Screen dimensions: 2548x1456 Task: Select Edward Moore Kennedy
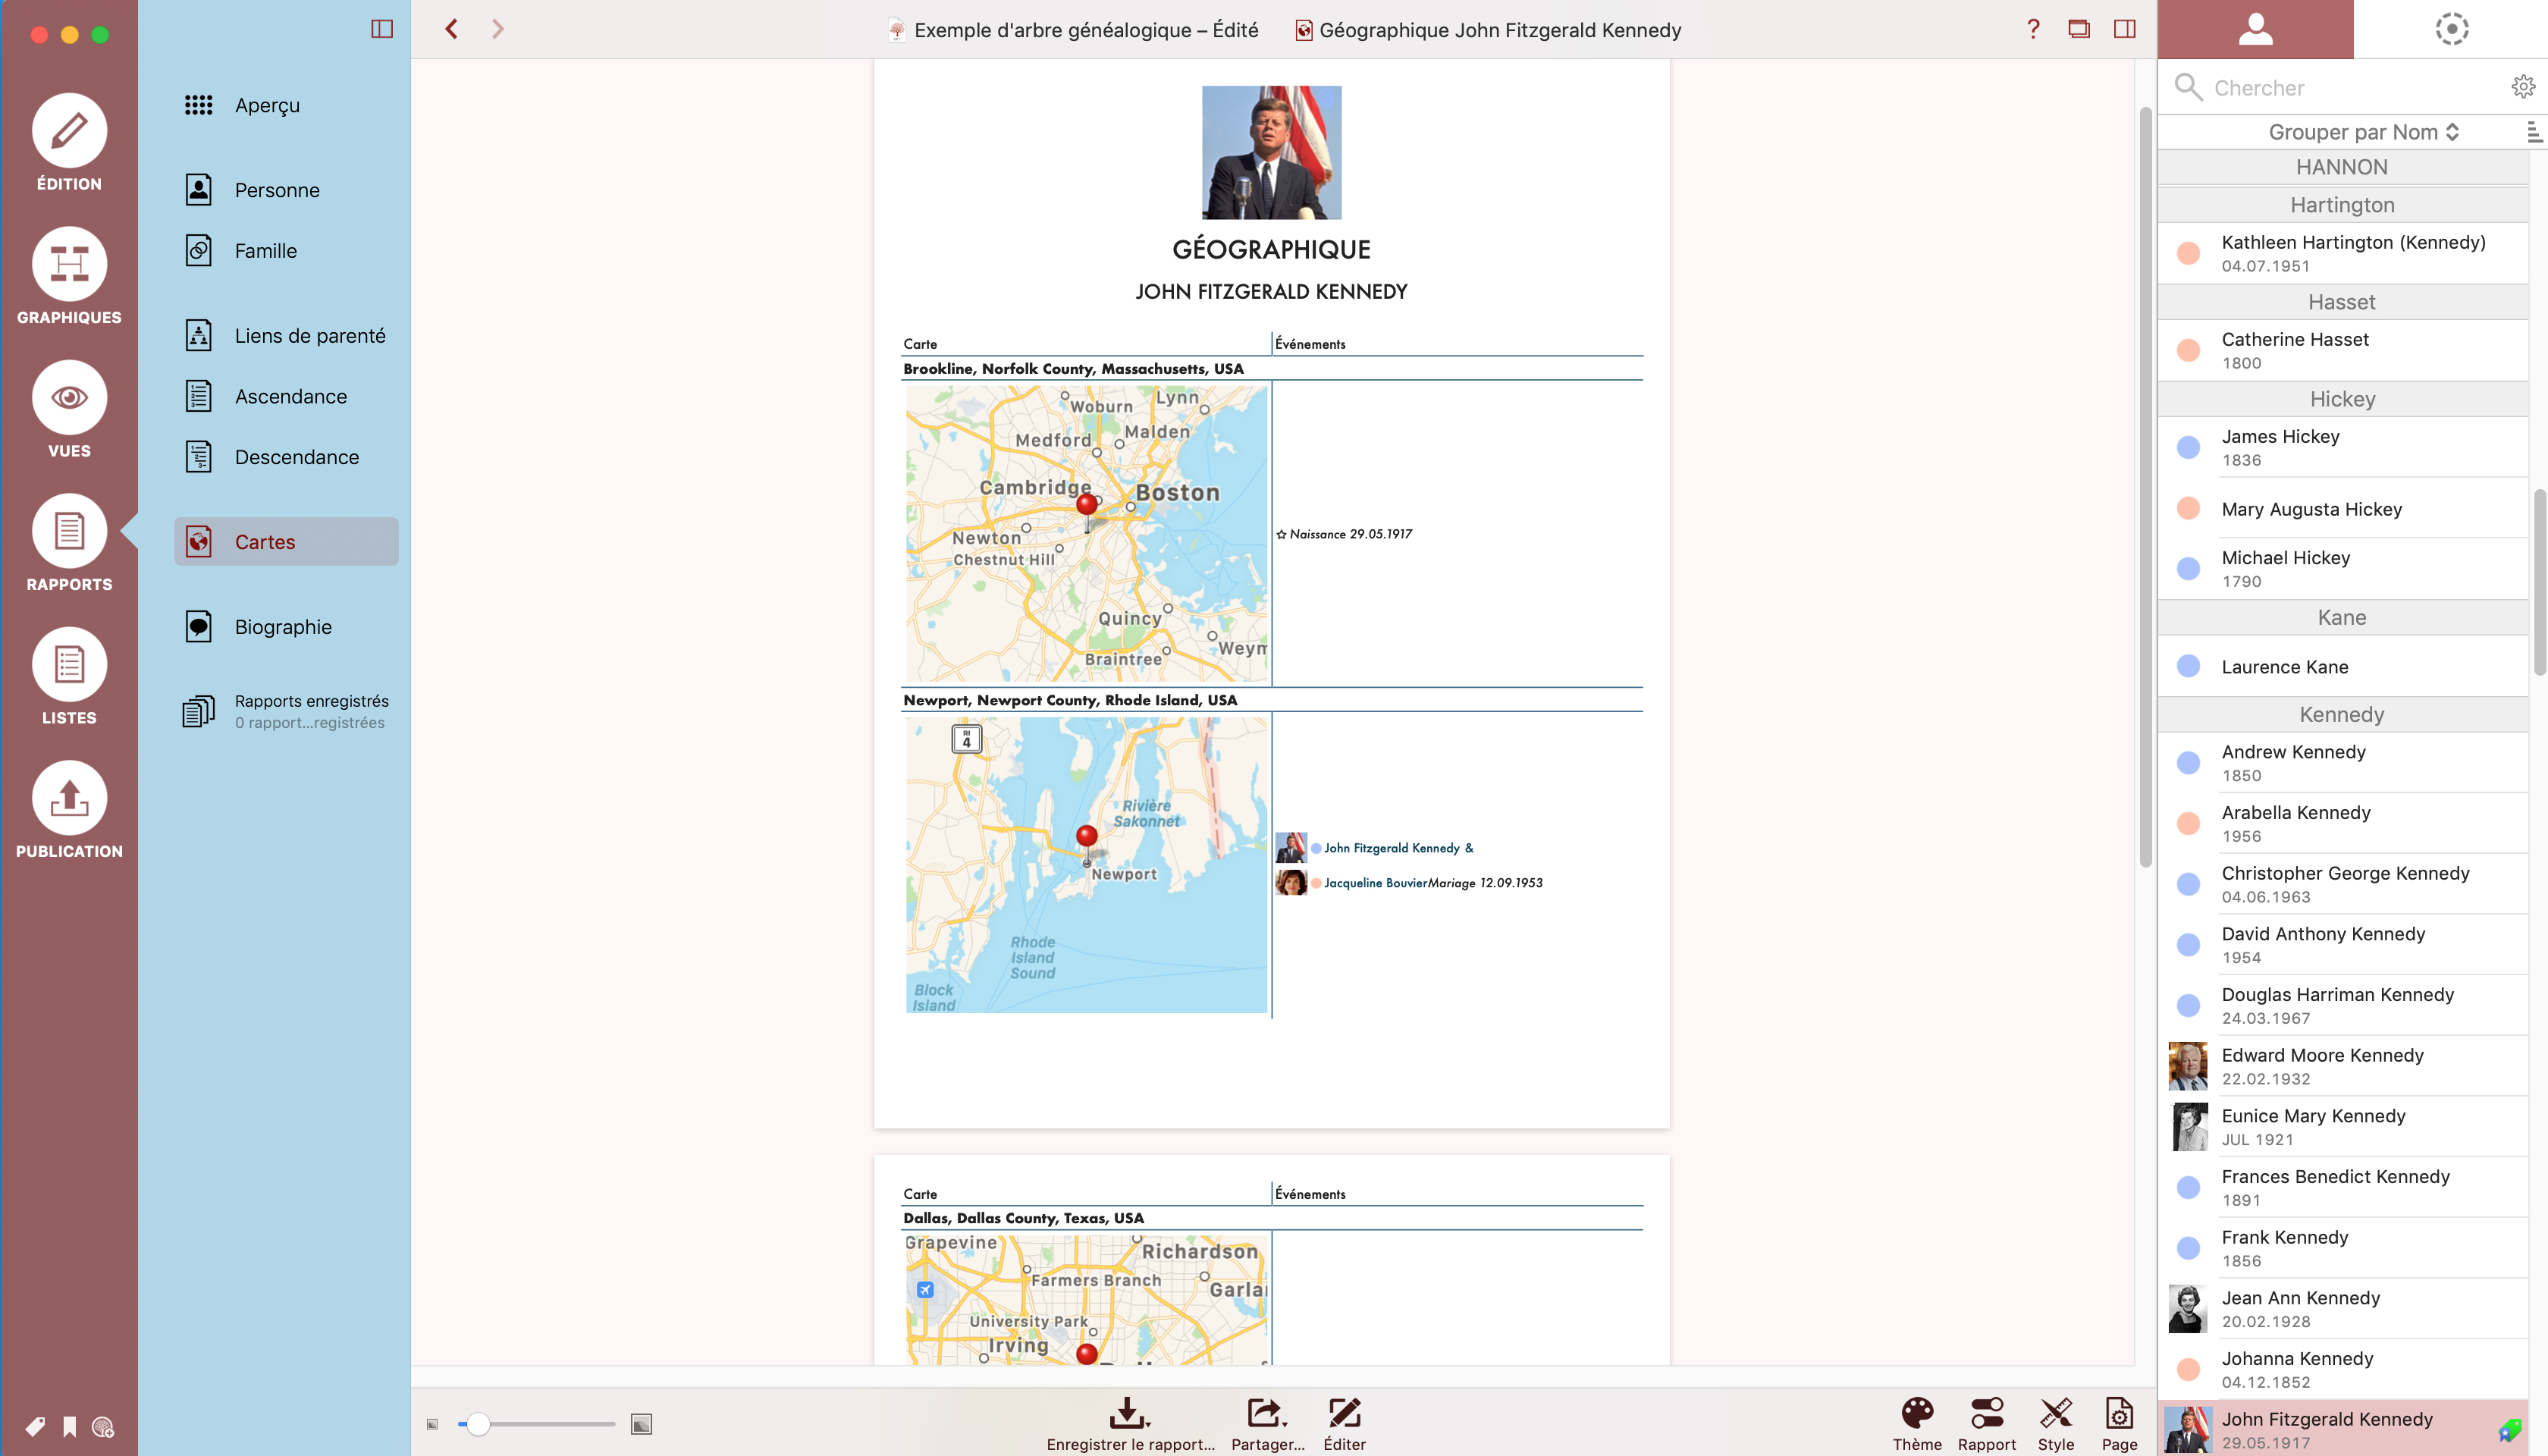[2342, 1066]
